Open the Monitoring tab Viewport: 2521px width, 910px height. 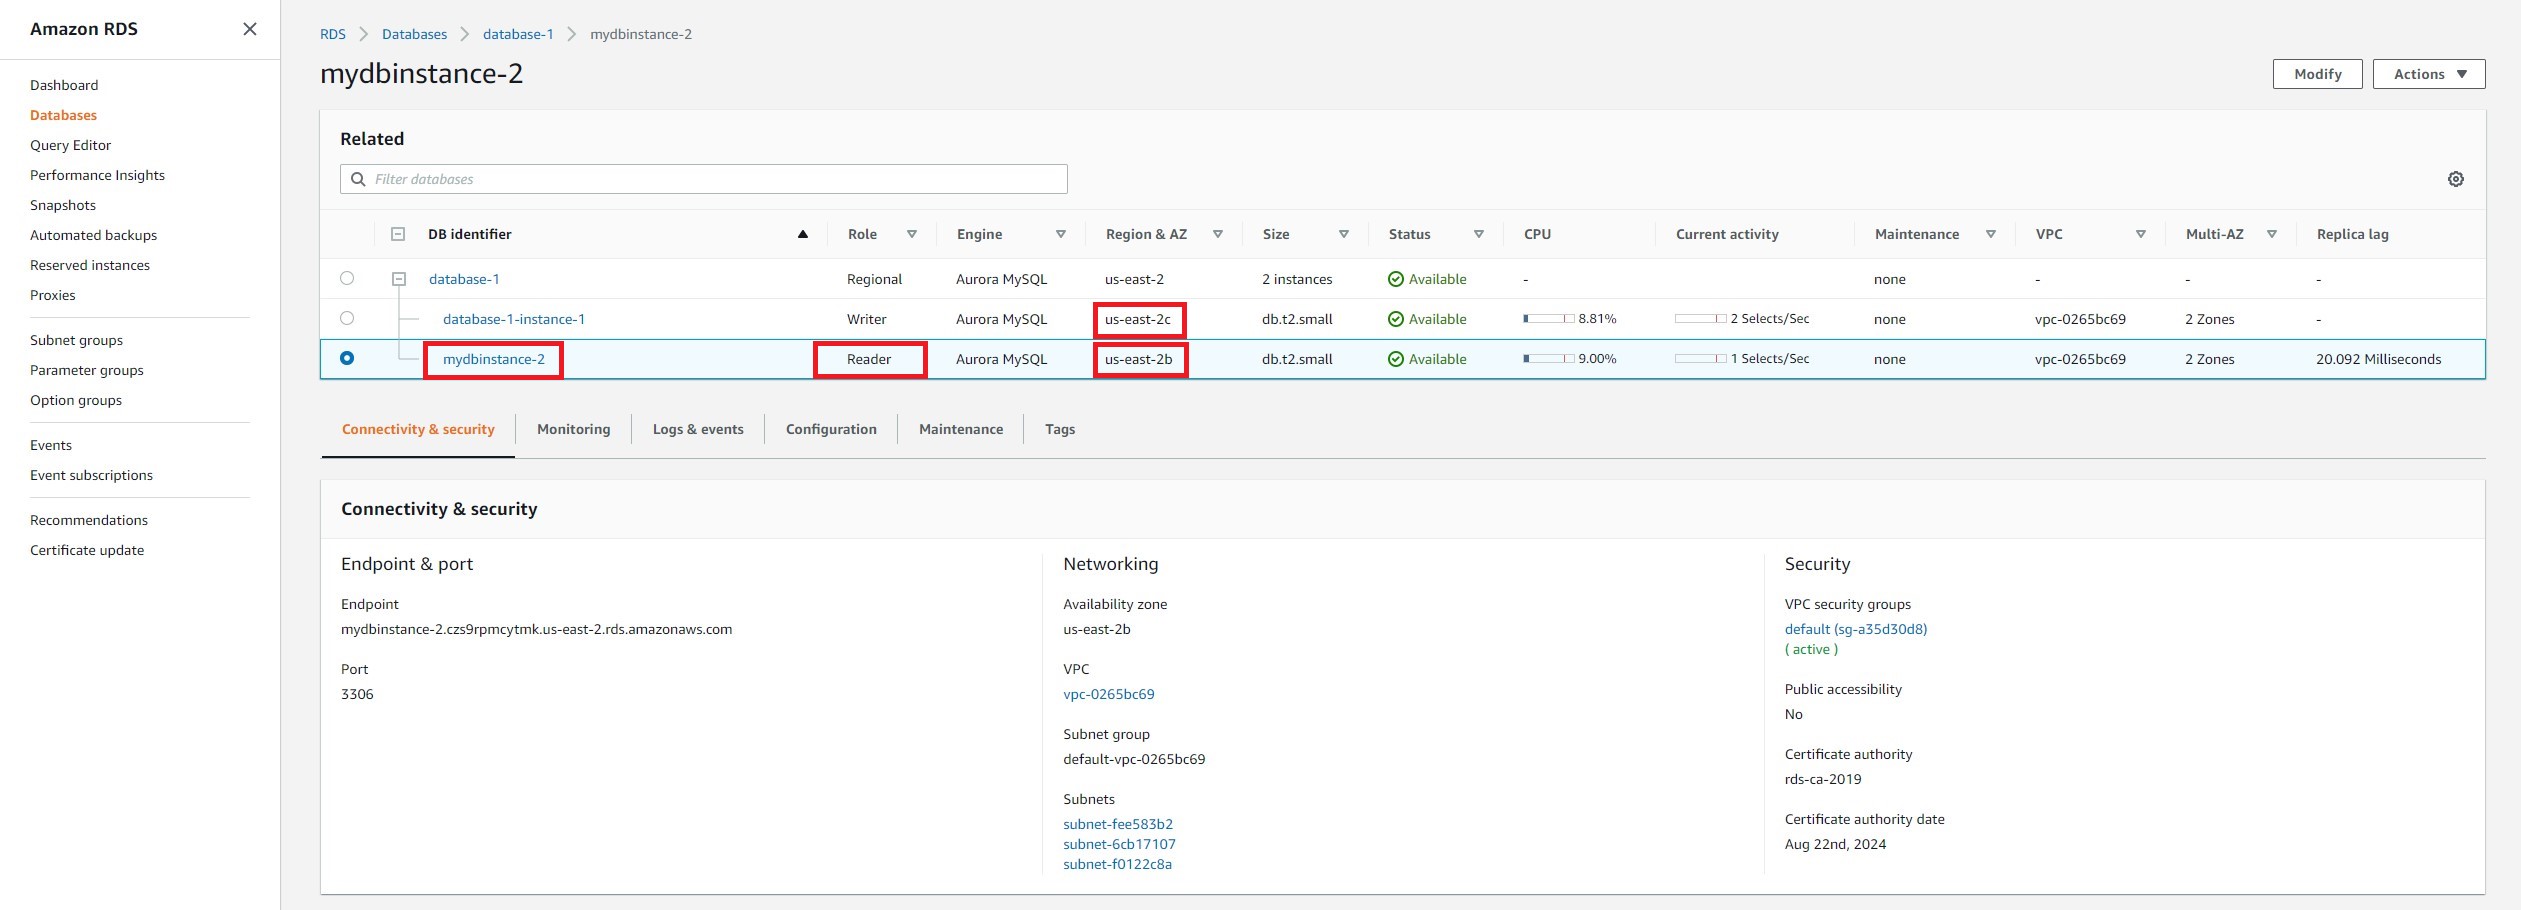click(573, 429)
